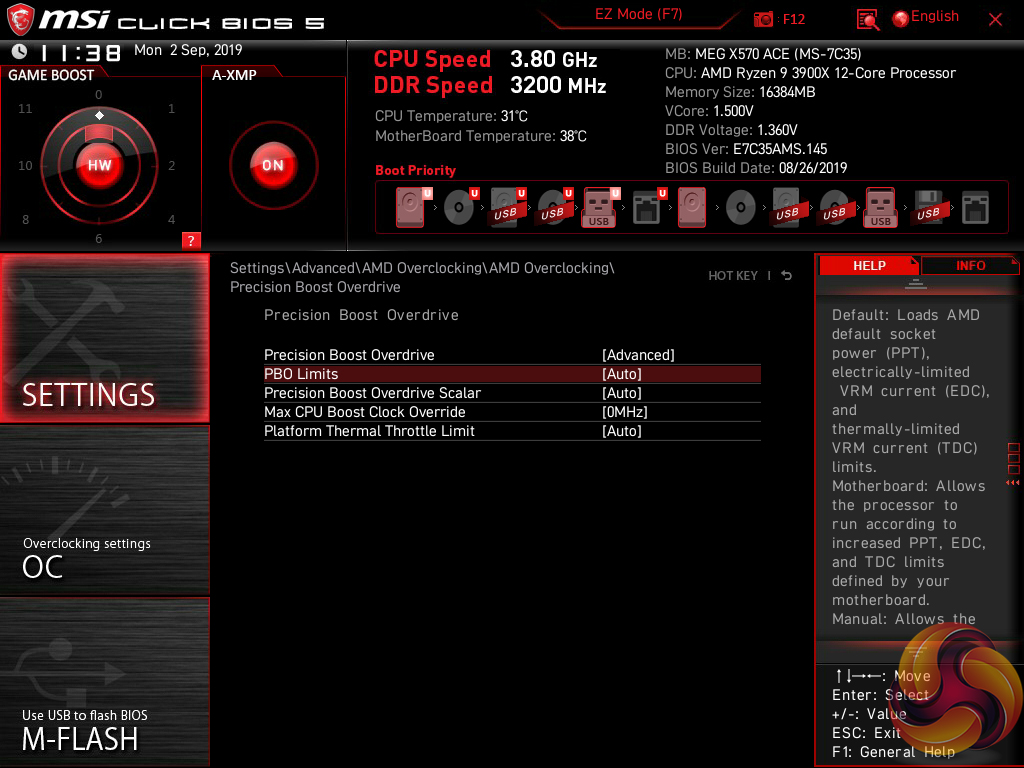This screenshot has width=1024, height=768.
Task: Click MB: MEG X570 ACE (MS-7C35) text
Action: click(x=763, y=54)
